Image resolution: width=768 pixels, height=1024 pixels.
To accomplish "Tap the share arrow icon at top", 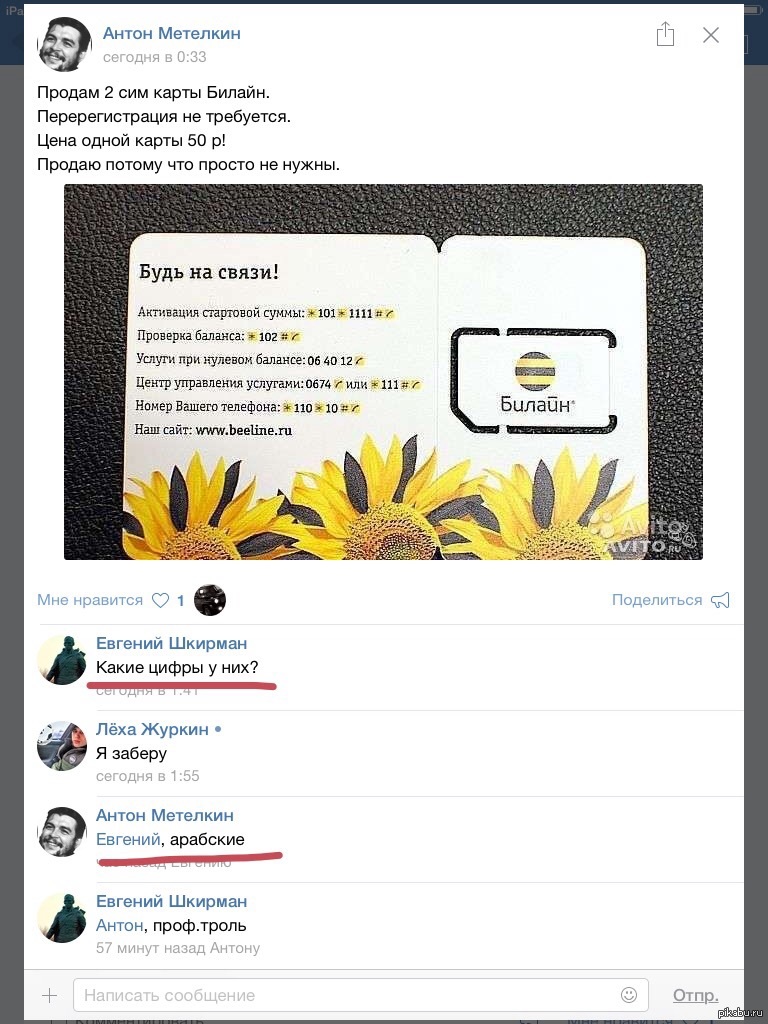I will point(665,34).
